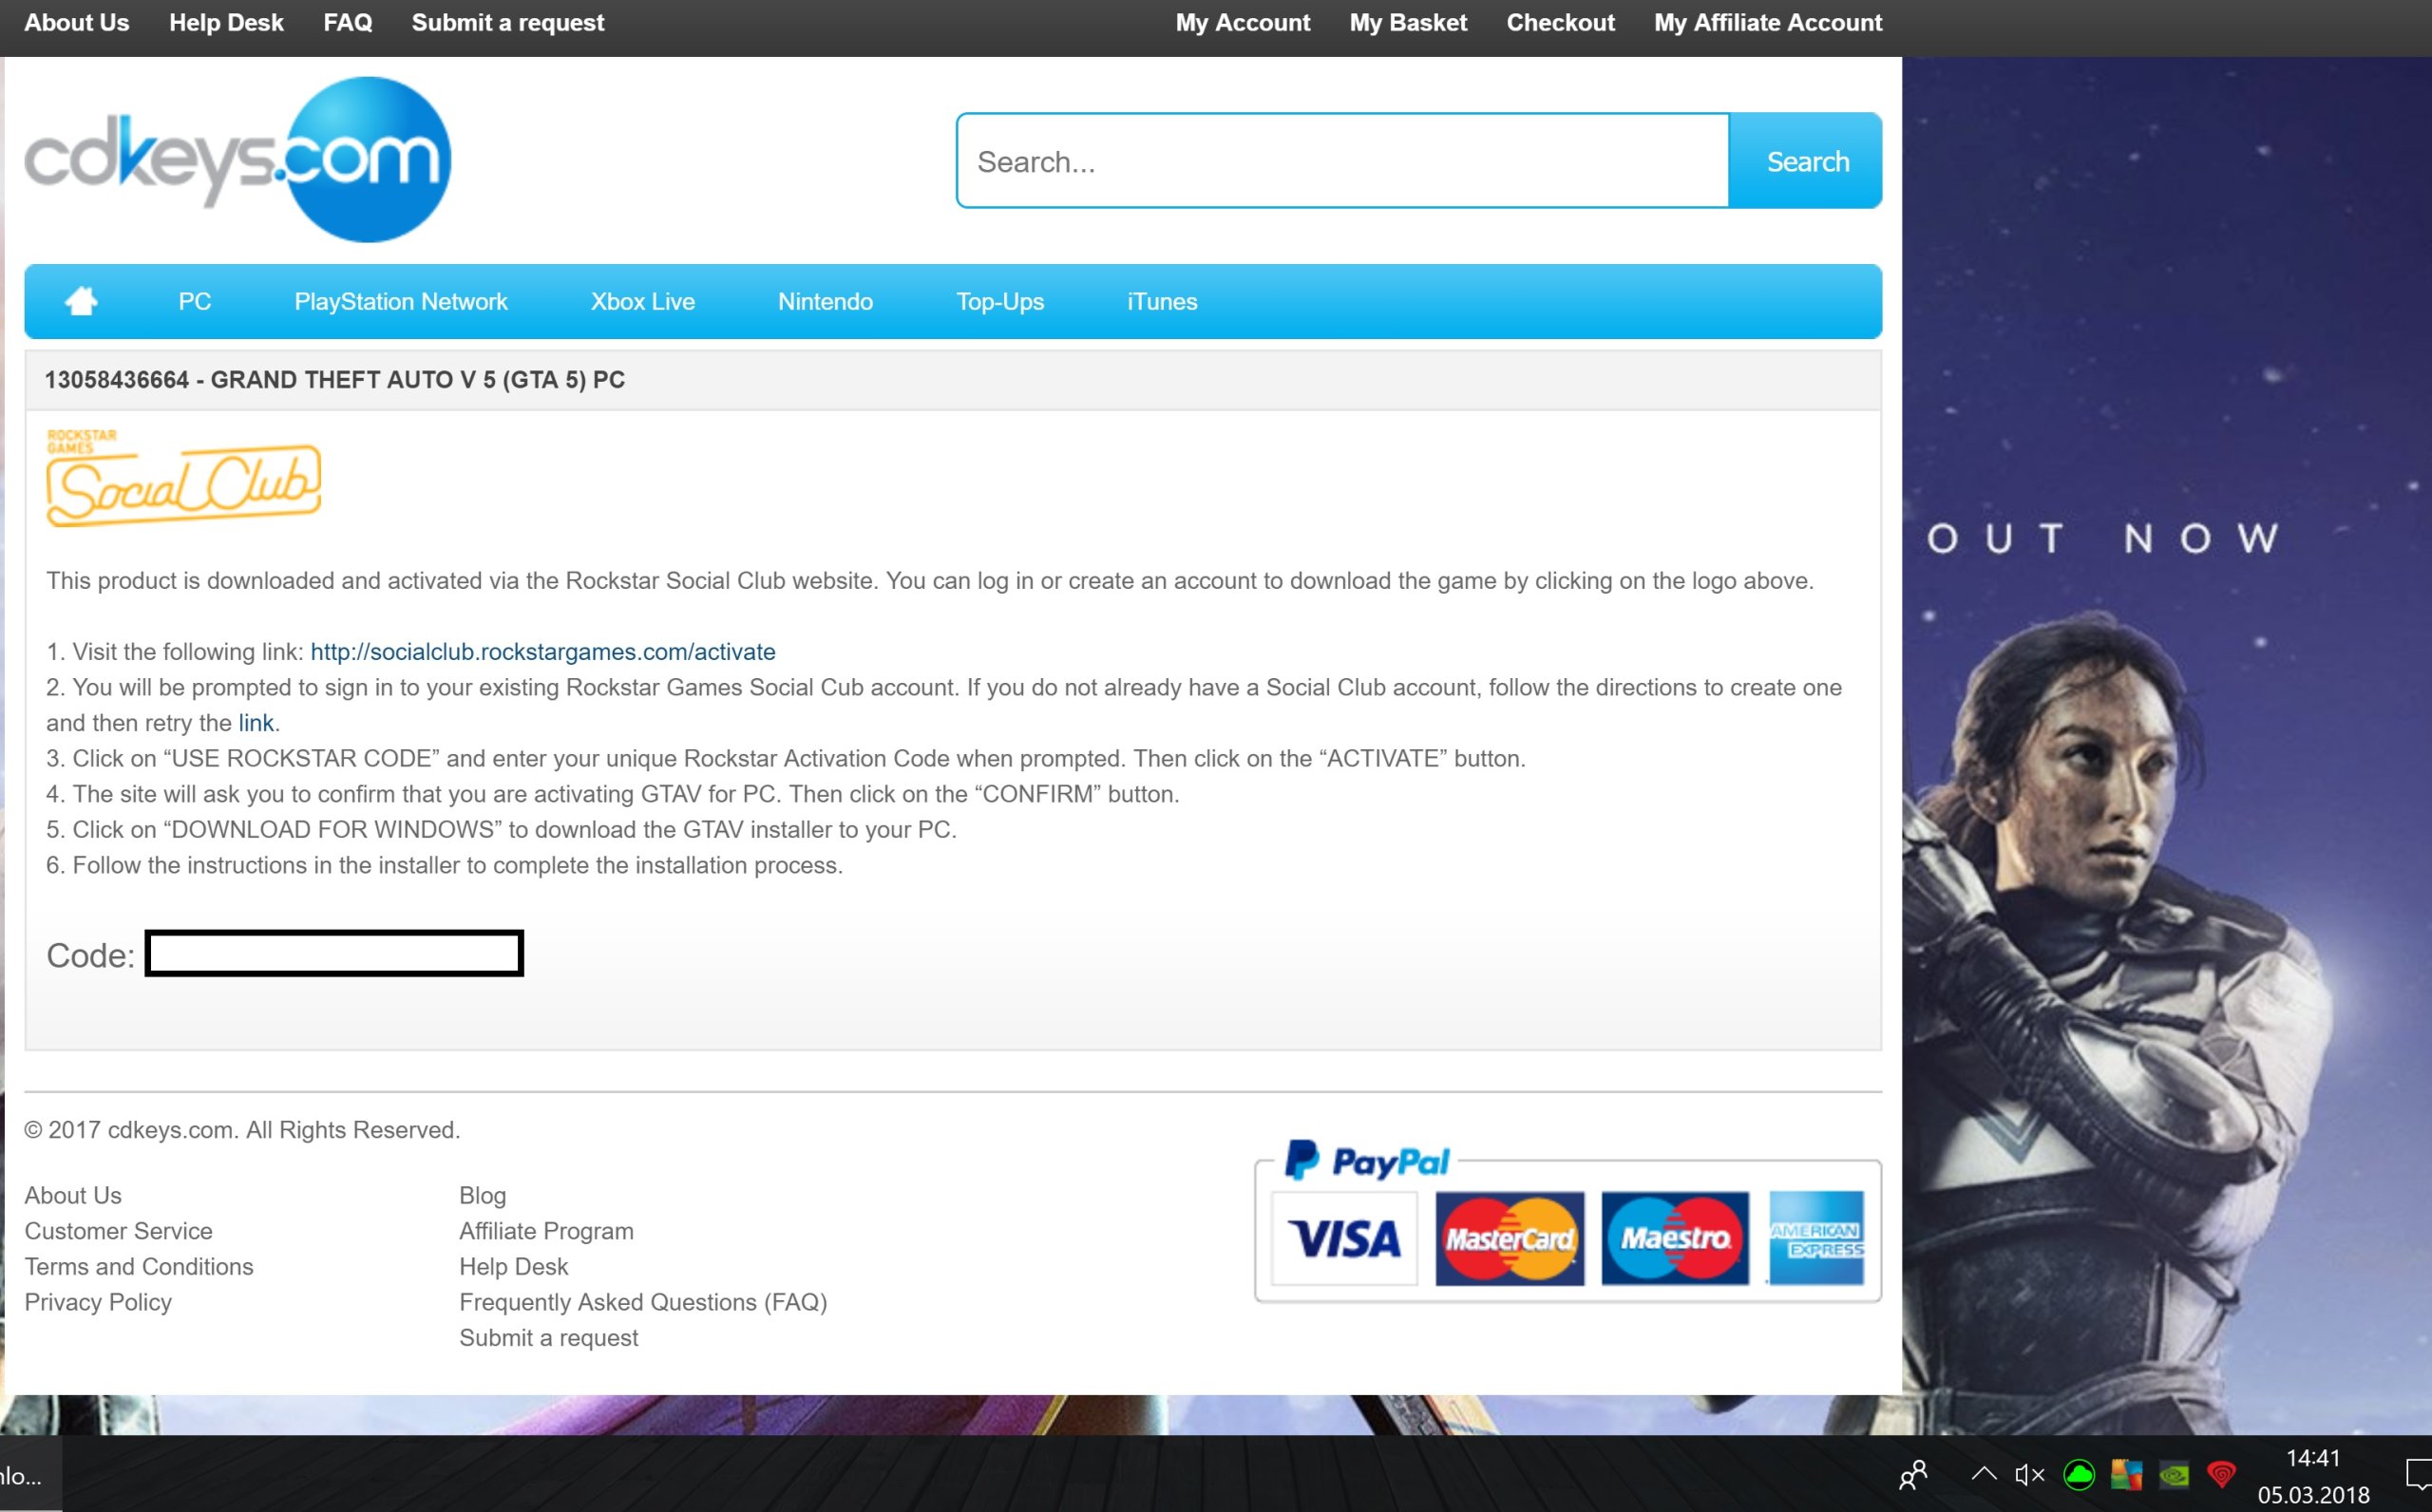Open the green Razer cloud tray icon
Screen dimensions: 2432x1512
[2079, 1475]
